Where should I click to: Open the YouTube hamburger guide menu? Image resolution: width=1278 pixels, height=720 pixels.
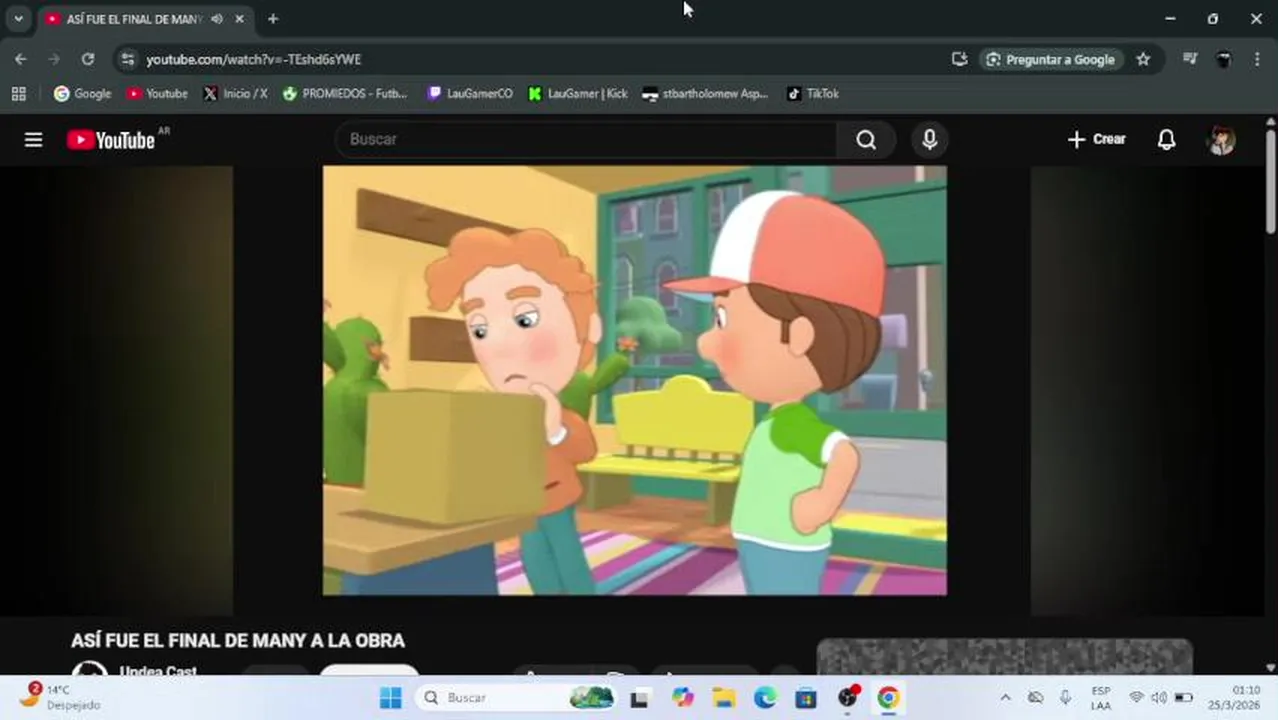[33, 140]
